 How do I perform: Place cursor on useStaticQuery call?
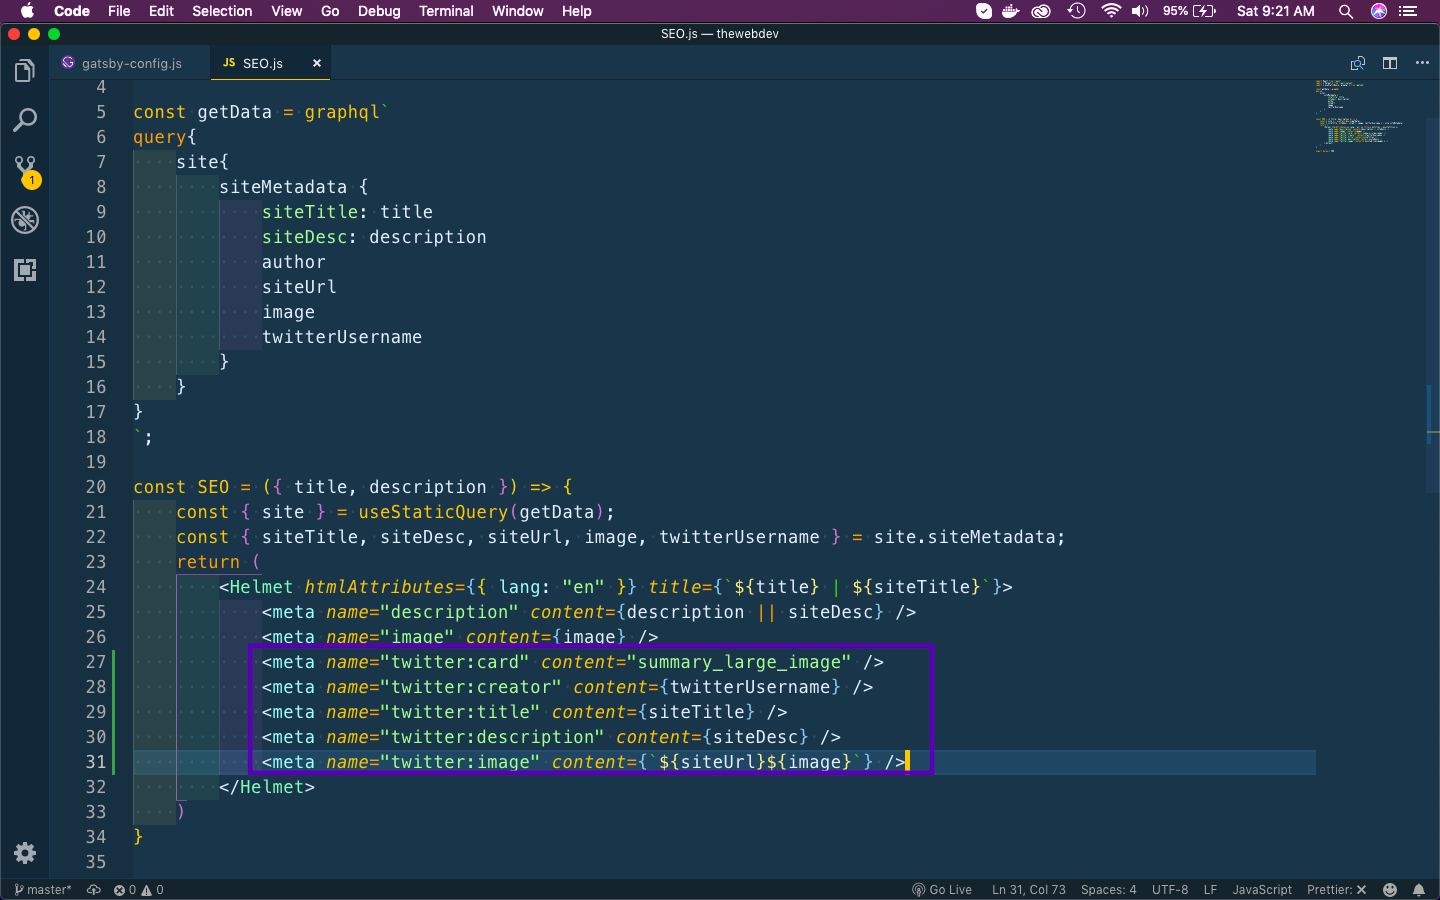(x=433, y=512)
